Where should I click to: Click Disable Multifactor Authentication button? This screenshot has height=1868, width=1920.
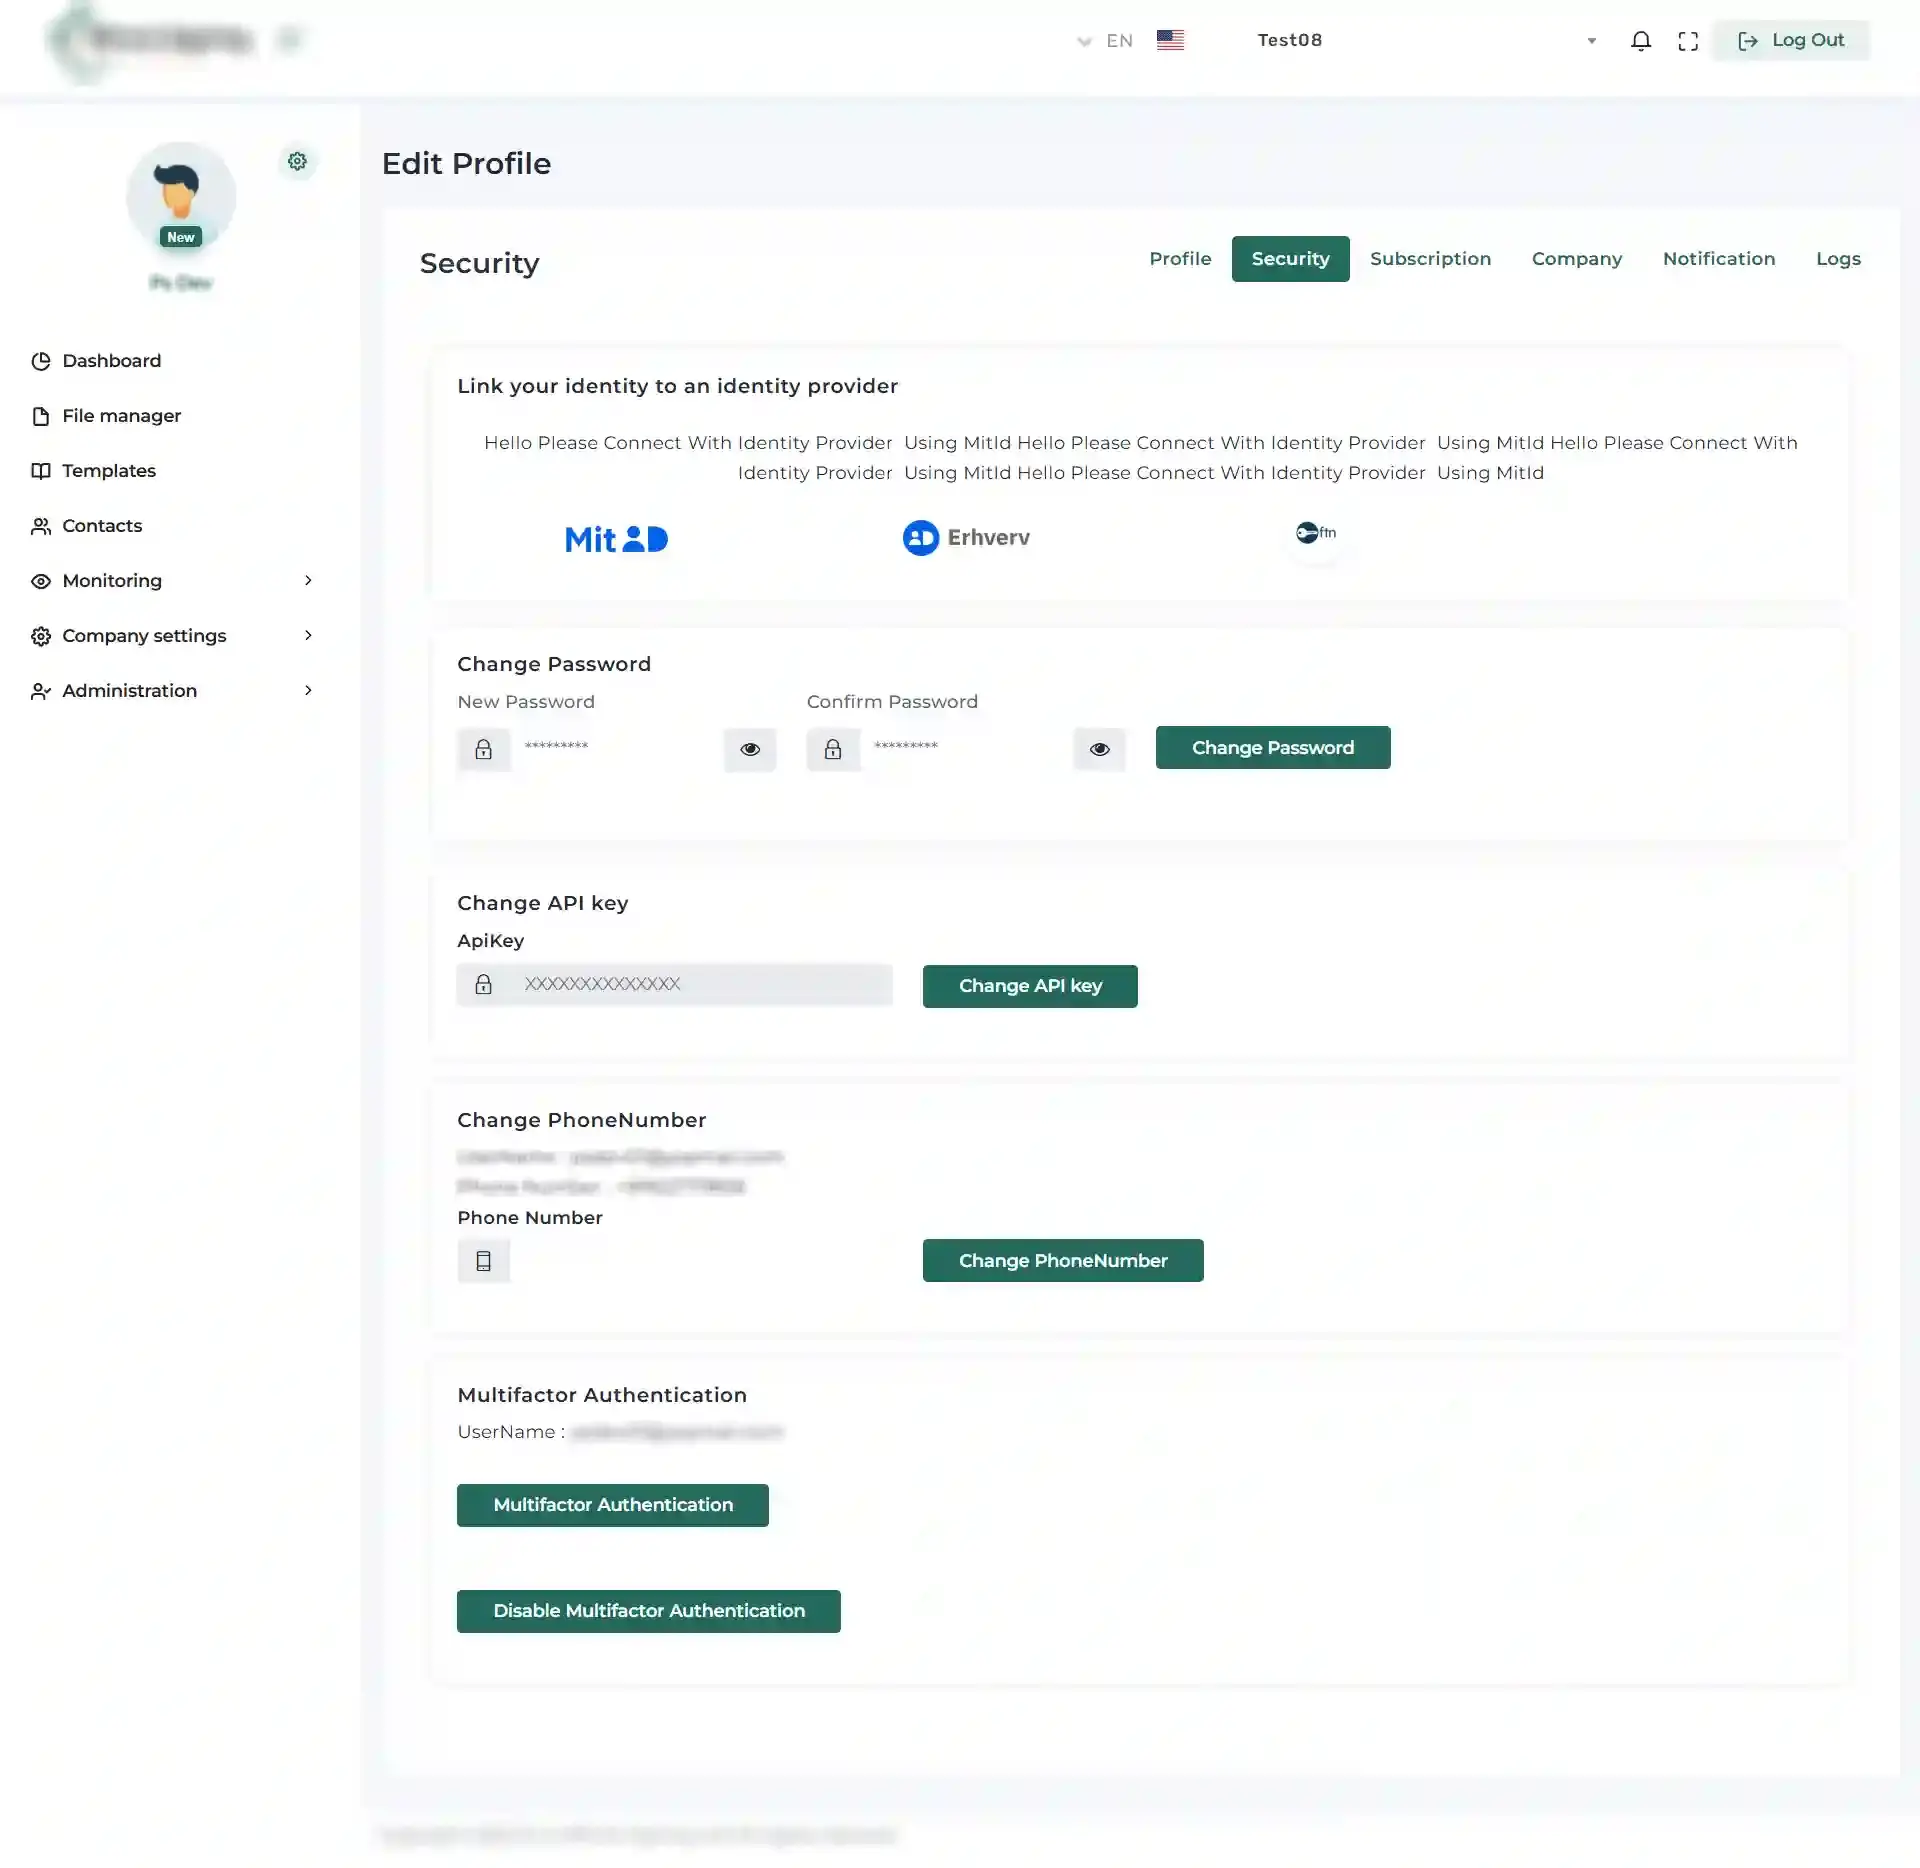click(x=648, y=1611)
